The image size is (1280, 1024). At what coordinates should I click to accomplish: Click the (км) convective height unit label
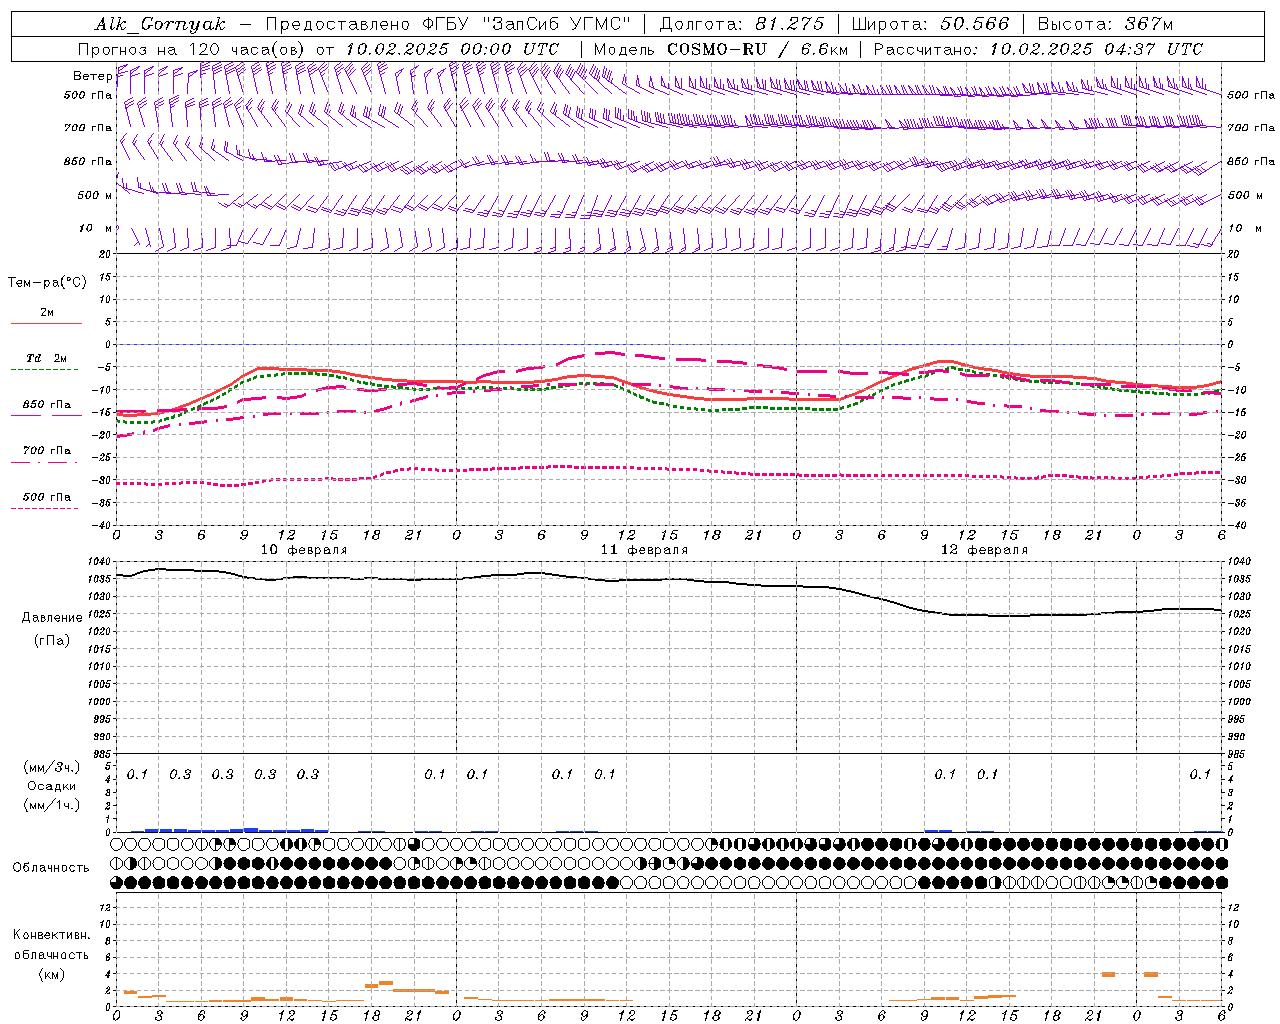click(x=52, y=974)
